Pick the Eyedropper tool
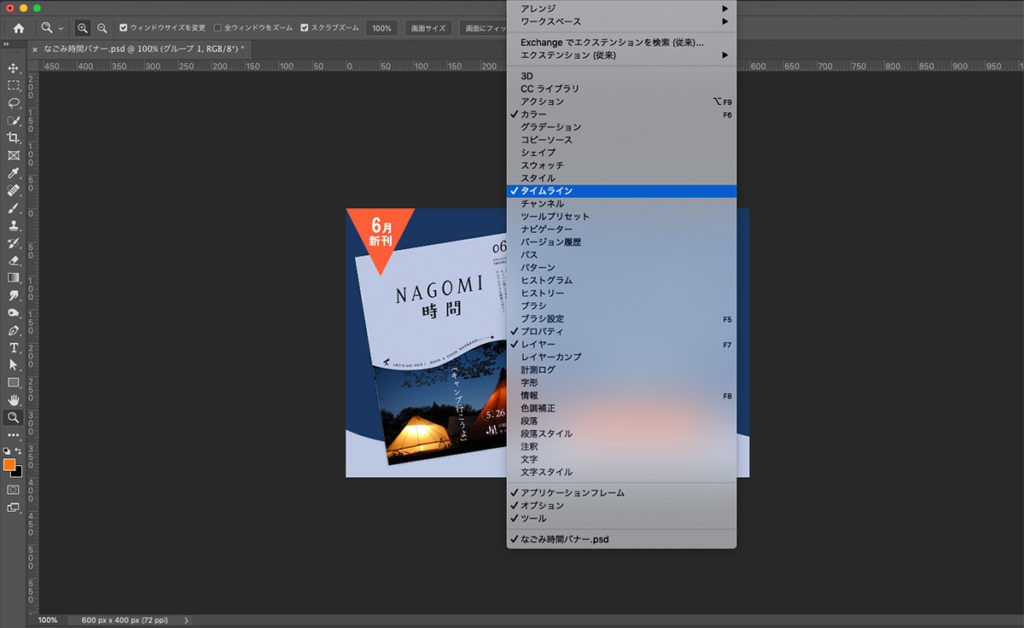The width and height of the screenshot is (1024, 628). click(14, 173)
